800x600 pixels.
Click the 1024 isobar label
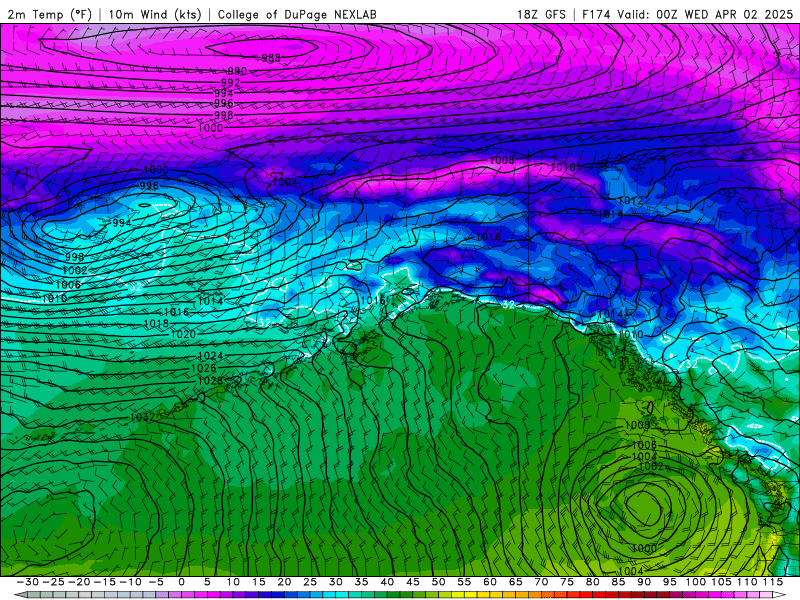click(x=210, y=356)
